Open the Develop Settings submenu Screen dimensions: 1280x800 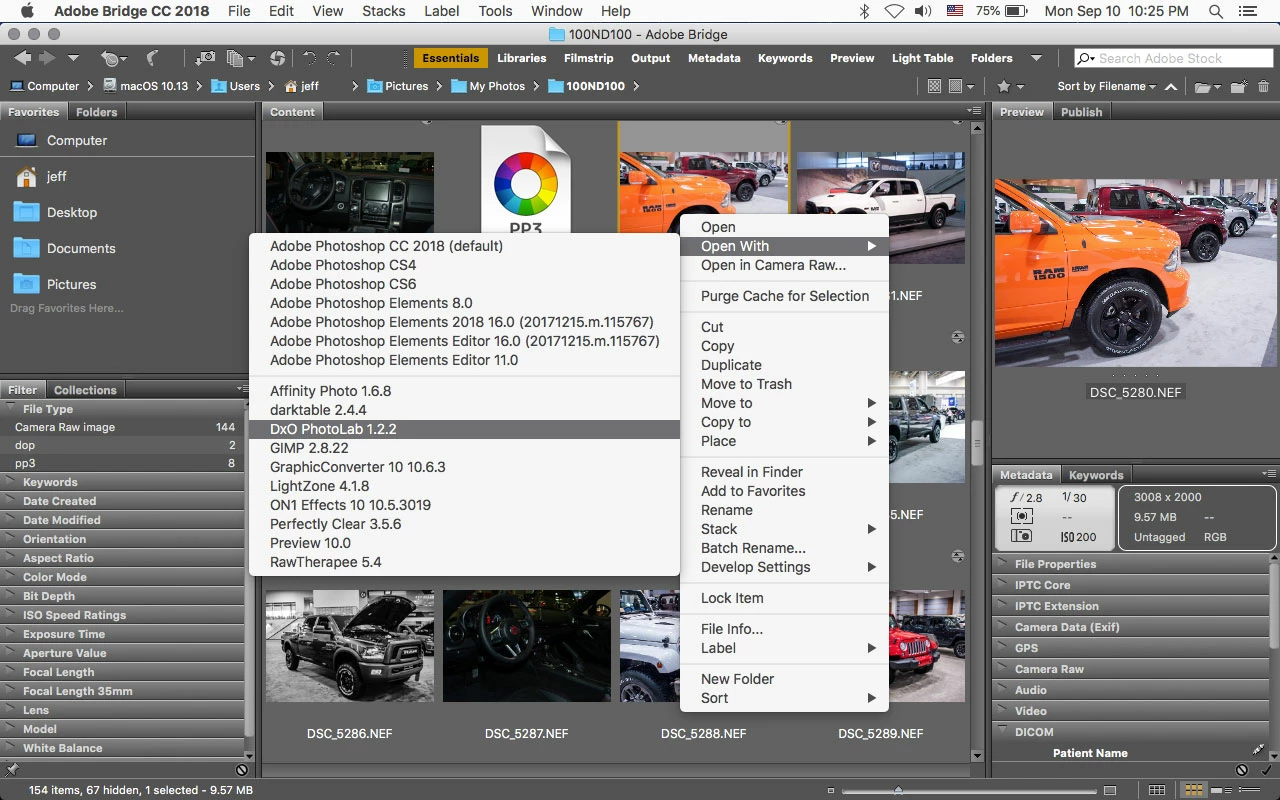pyautogui.click(x=784, y=567)
